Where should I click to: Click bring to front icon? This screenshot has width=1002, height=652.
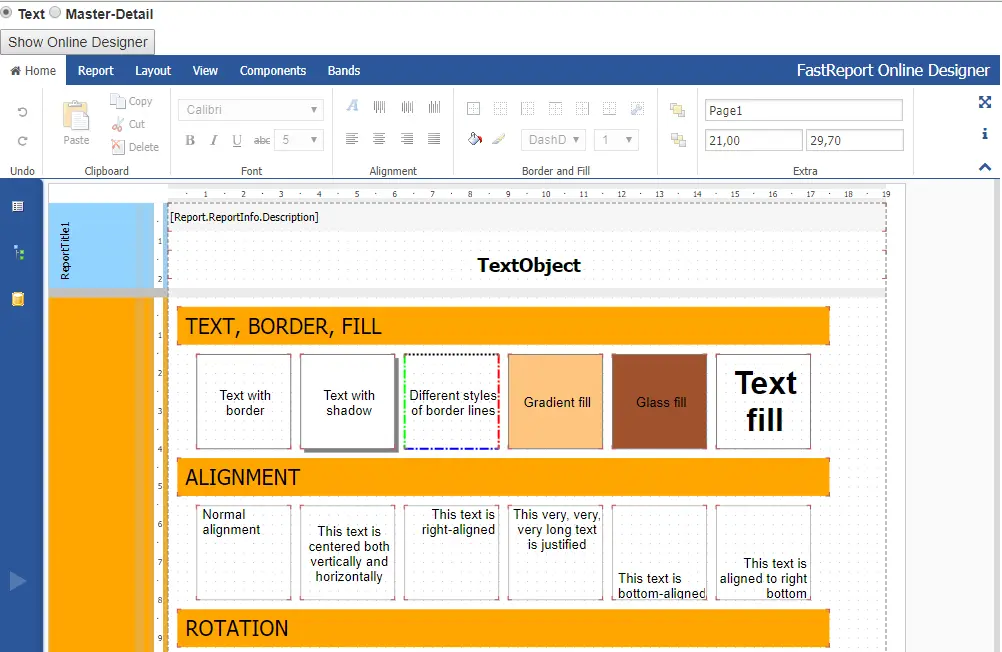[x=677, y=110]
